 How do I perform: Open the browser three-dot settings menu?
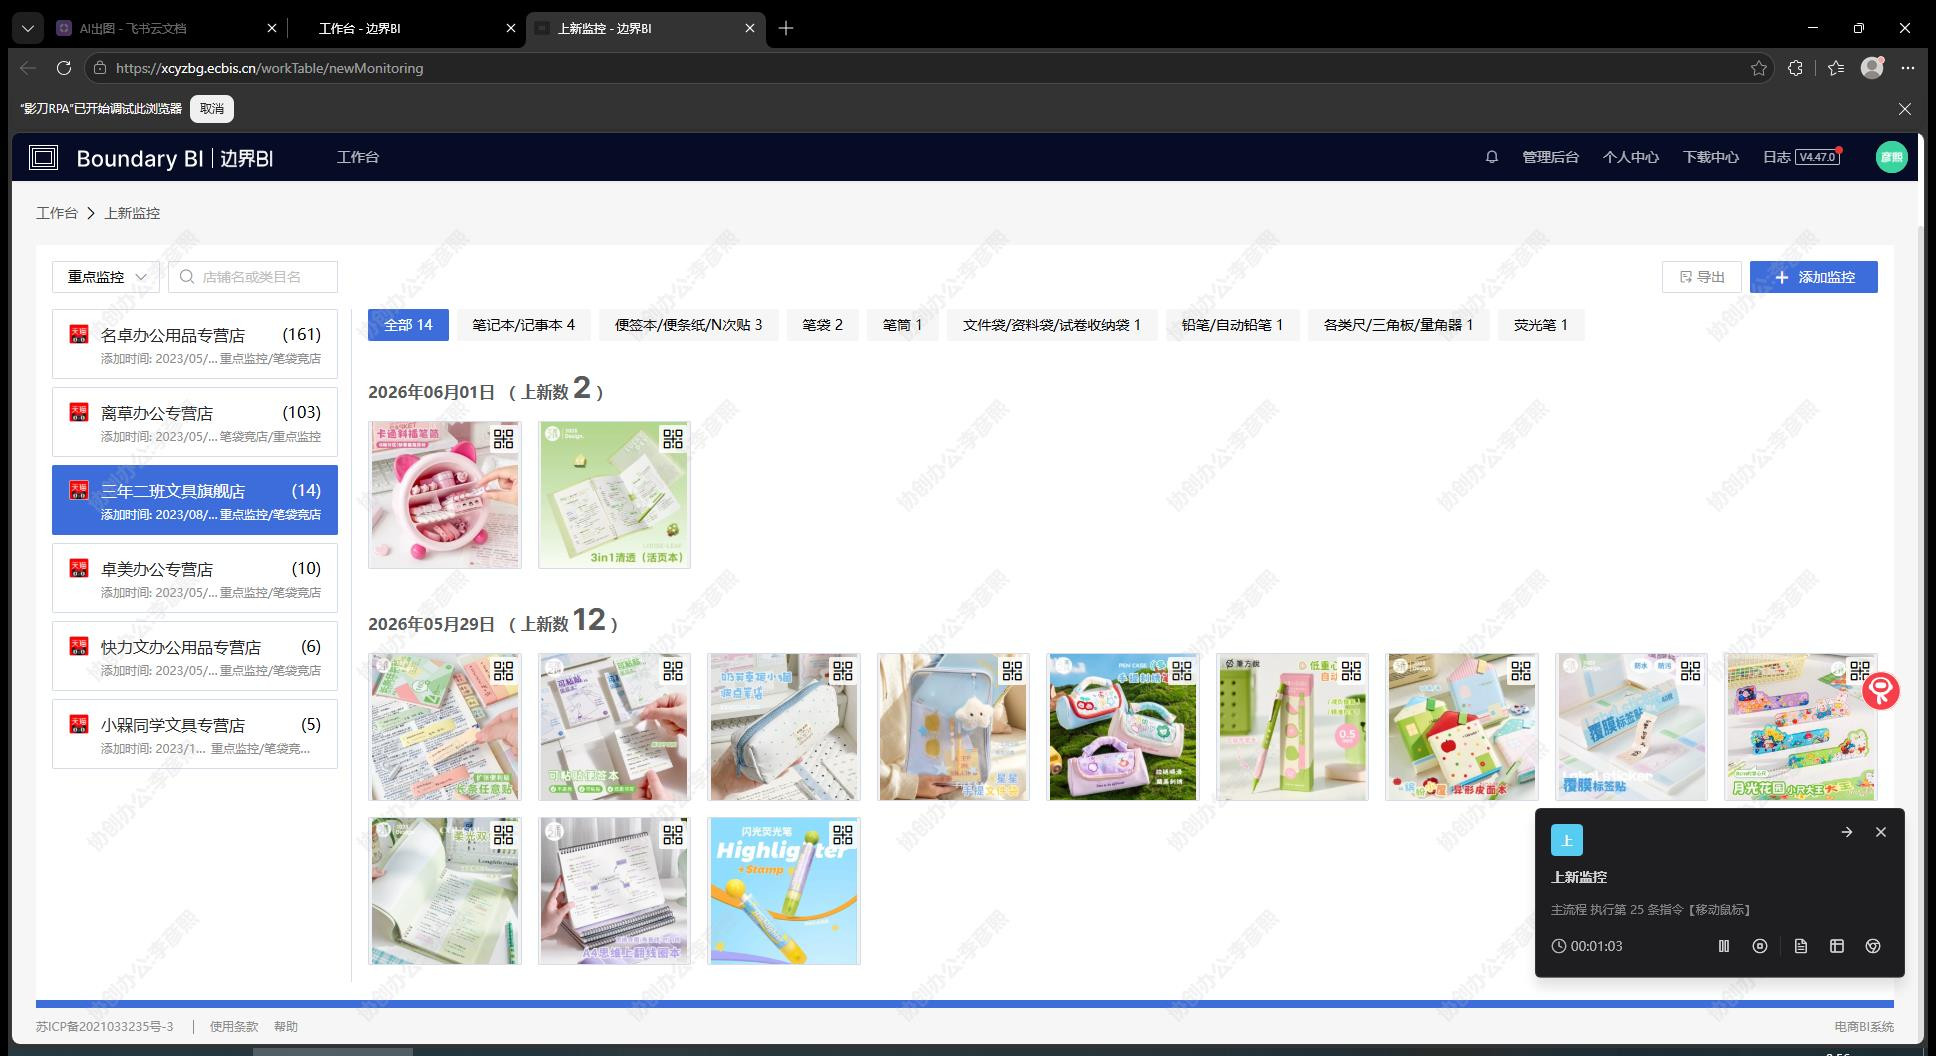pos(1908,68)
